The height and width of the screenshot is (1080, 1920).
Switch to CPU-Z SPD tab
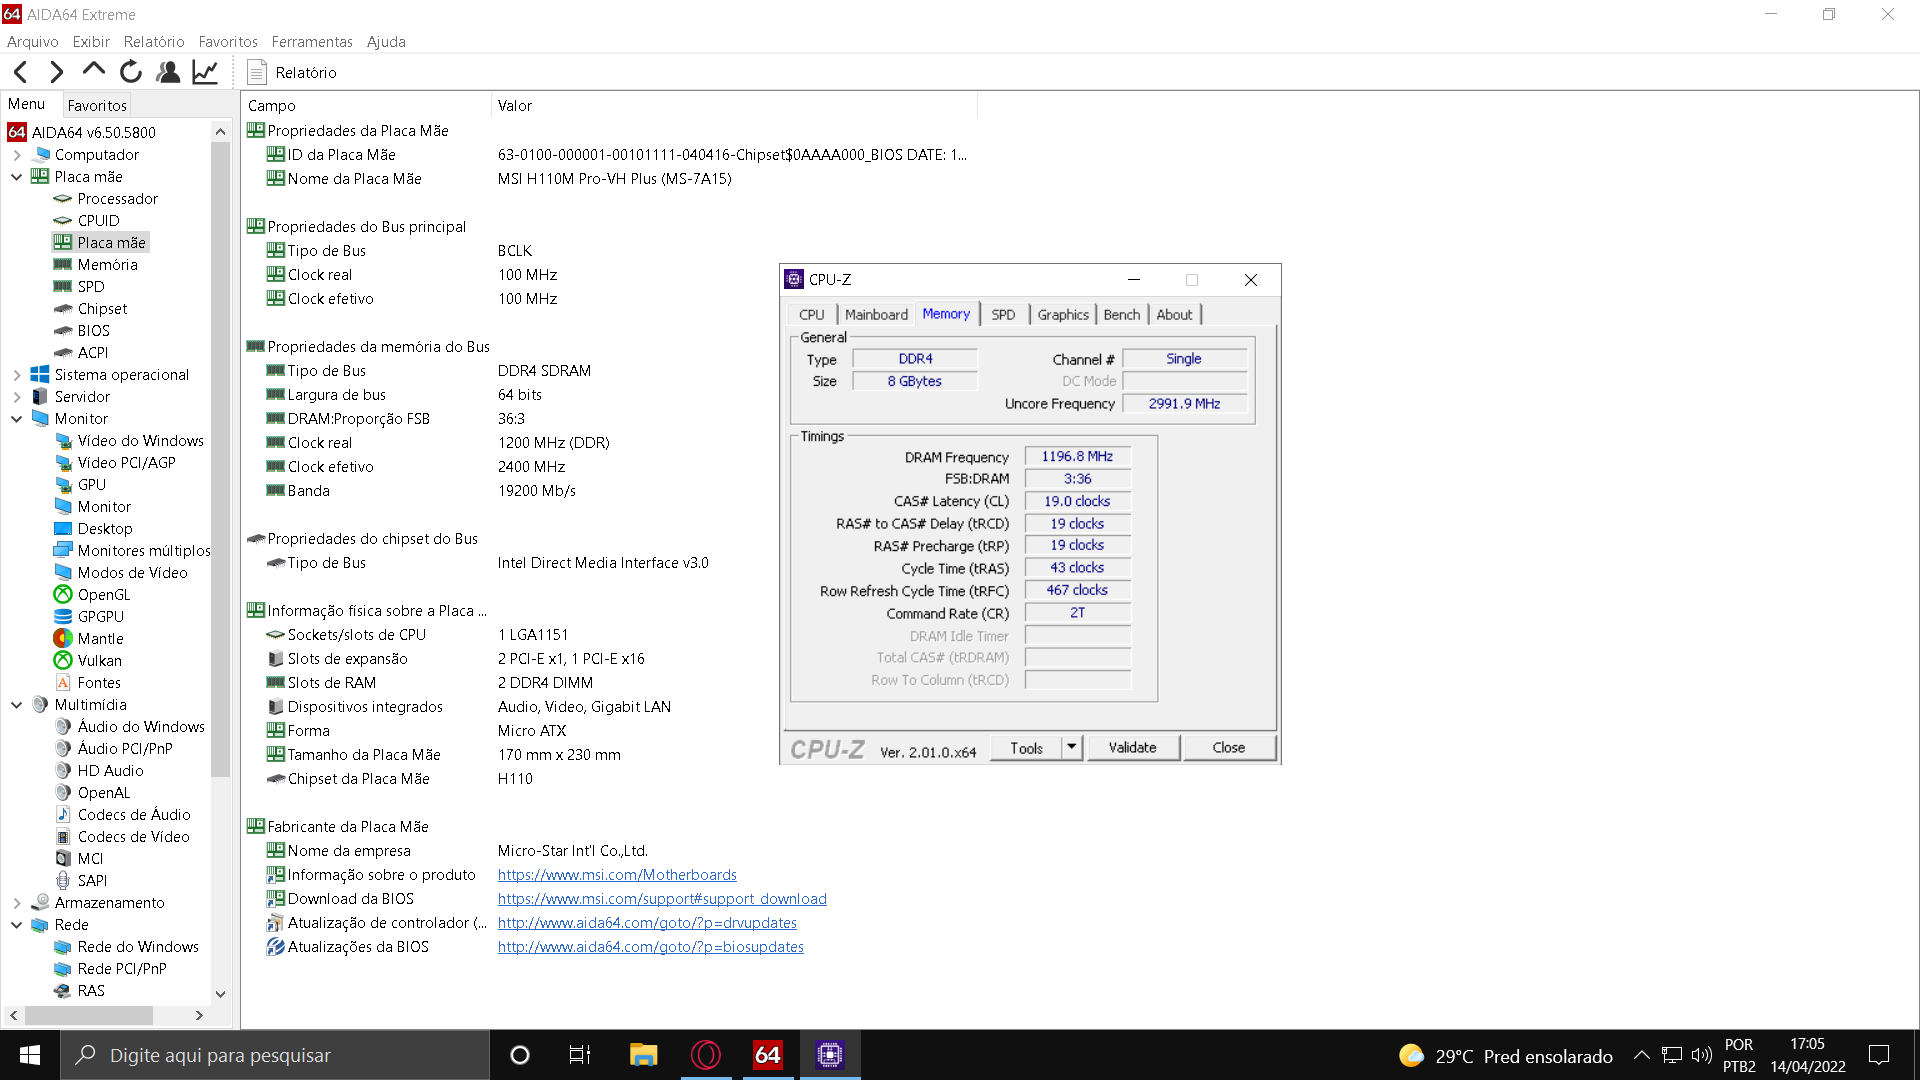(x=1003, y=314)
